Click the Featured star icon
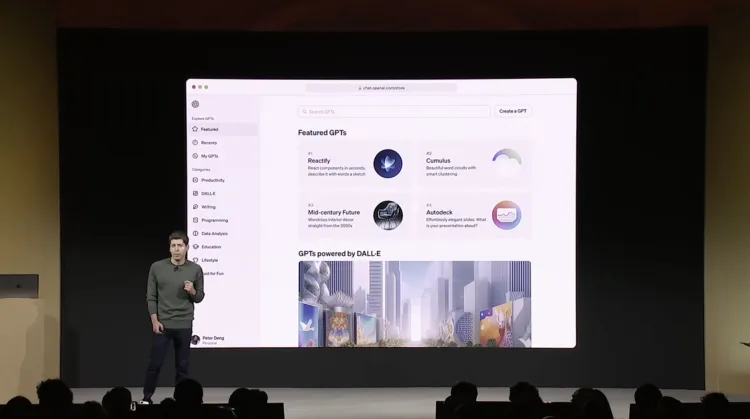 (195, 129)
